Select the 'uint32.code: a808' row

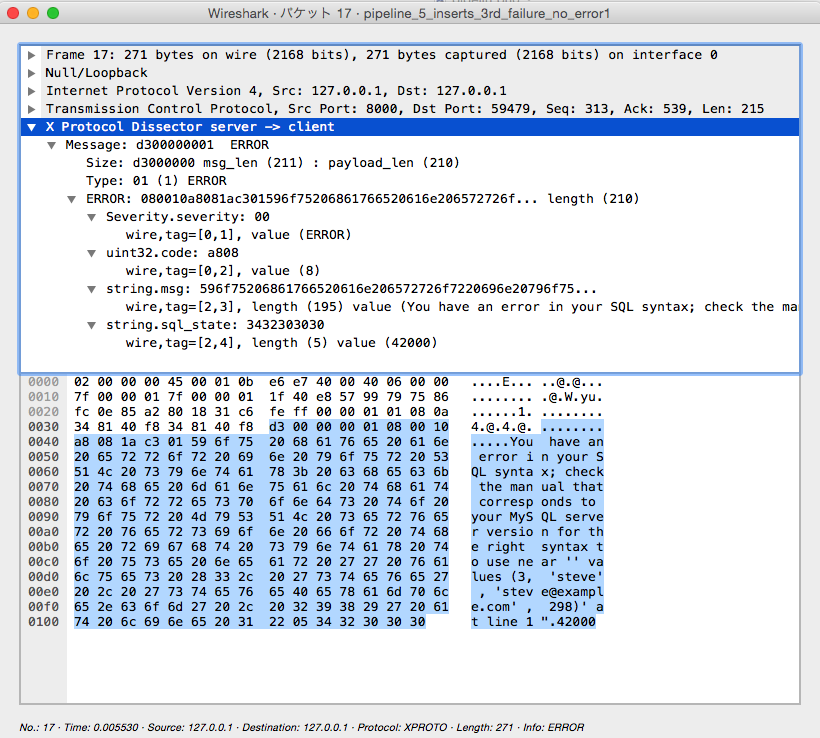[410, 253]
